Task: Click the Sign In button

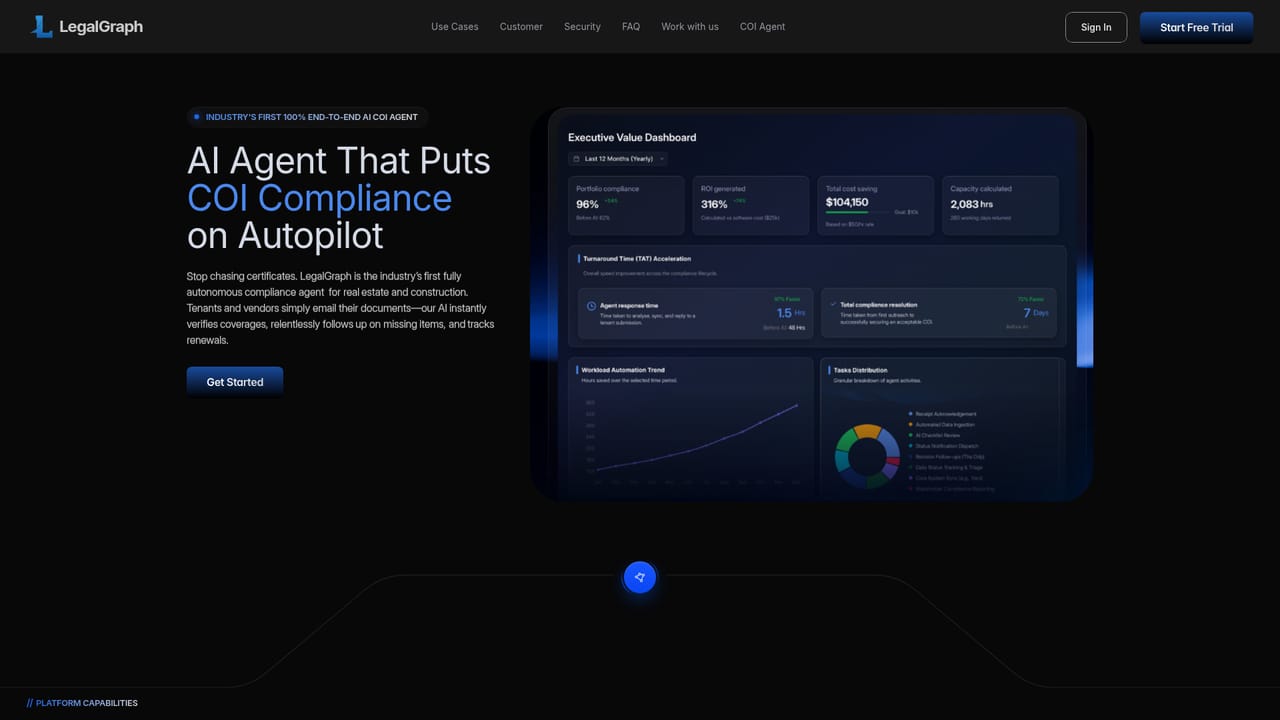Action: coord(1096,27)
